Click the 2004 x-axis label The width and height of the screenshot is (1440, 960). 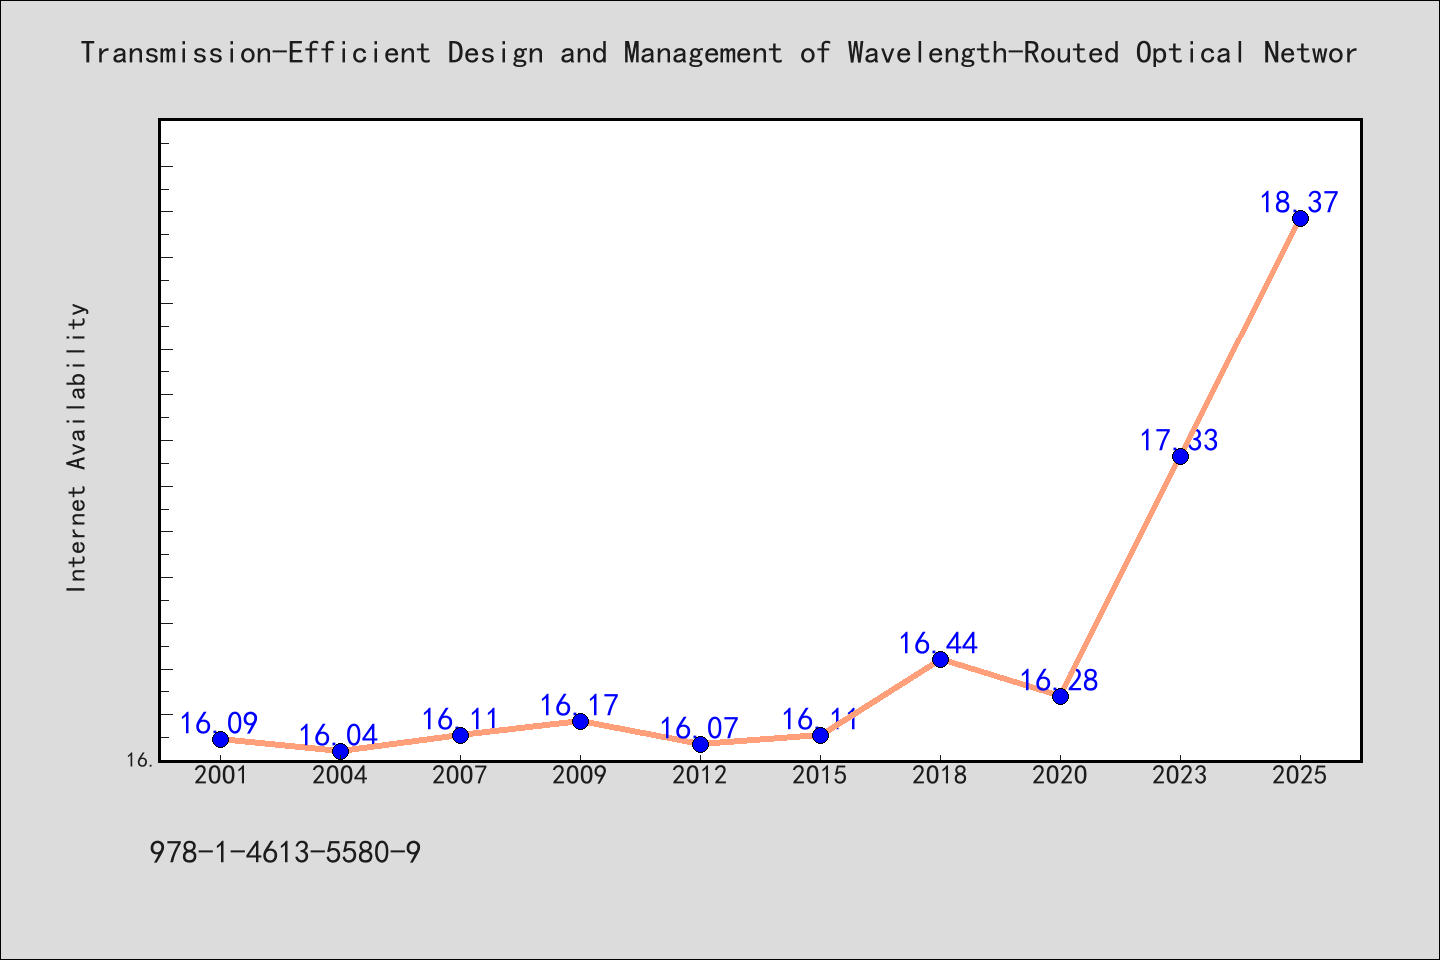340,776
